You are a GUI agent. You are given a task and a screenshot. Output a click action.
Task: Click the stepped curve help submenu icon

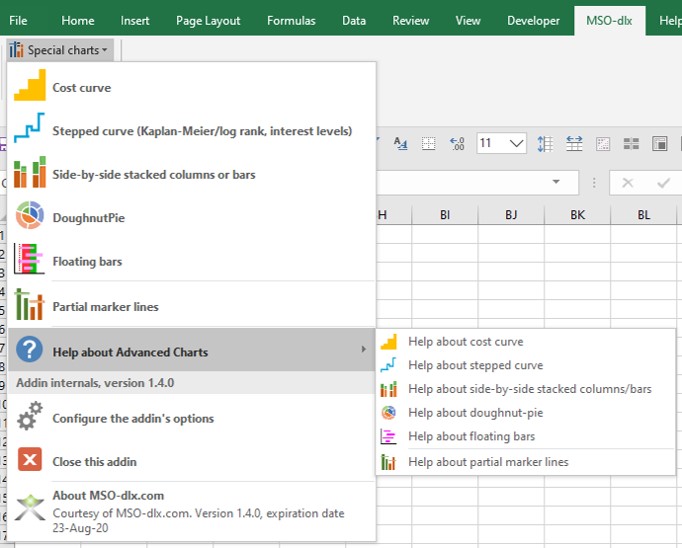point(388,365)
